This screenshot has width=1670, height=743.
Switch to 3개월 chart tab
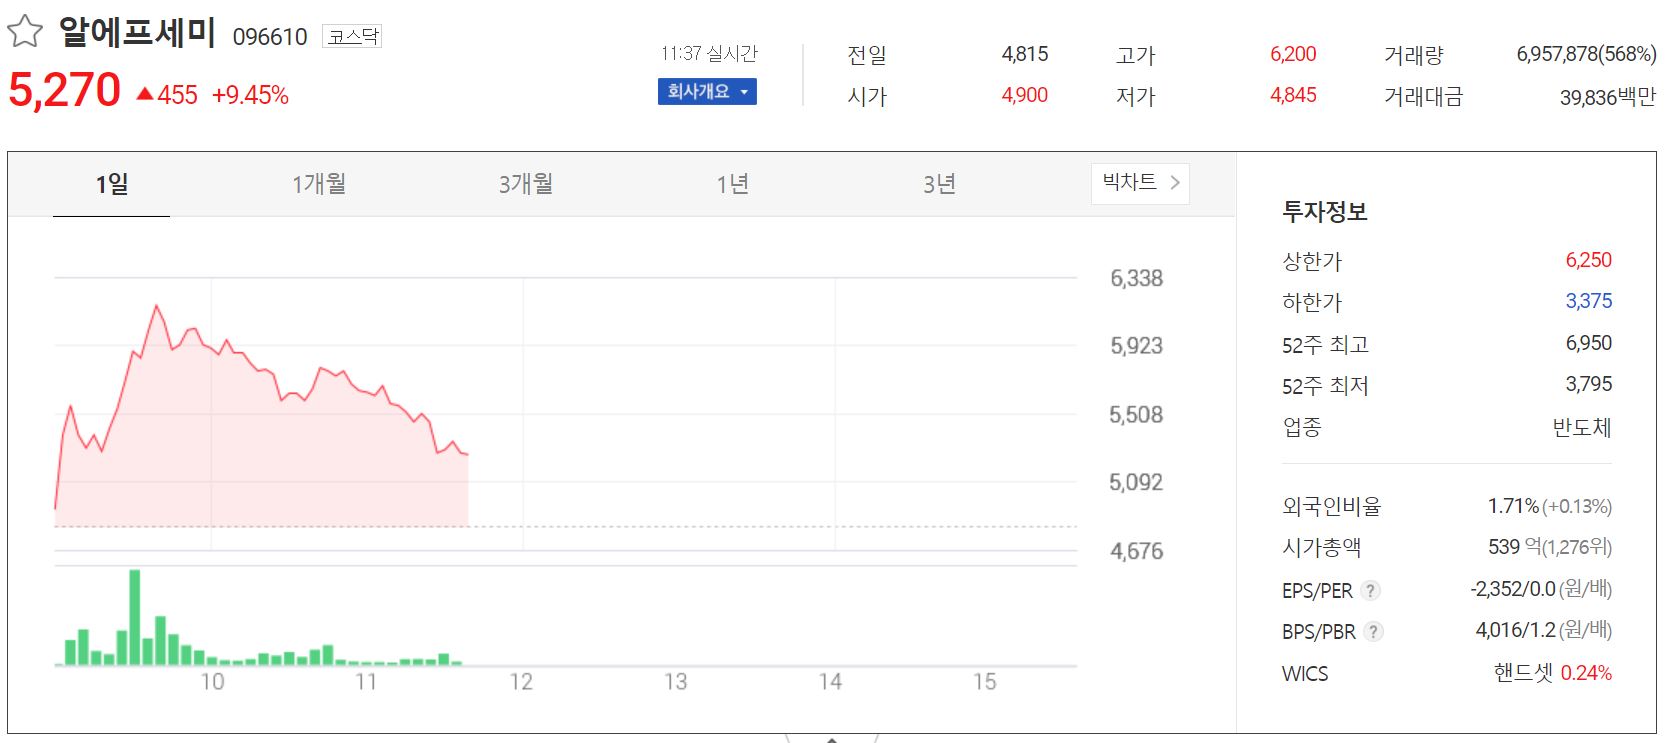pyautogui.click(x=525, y=184)
